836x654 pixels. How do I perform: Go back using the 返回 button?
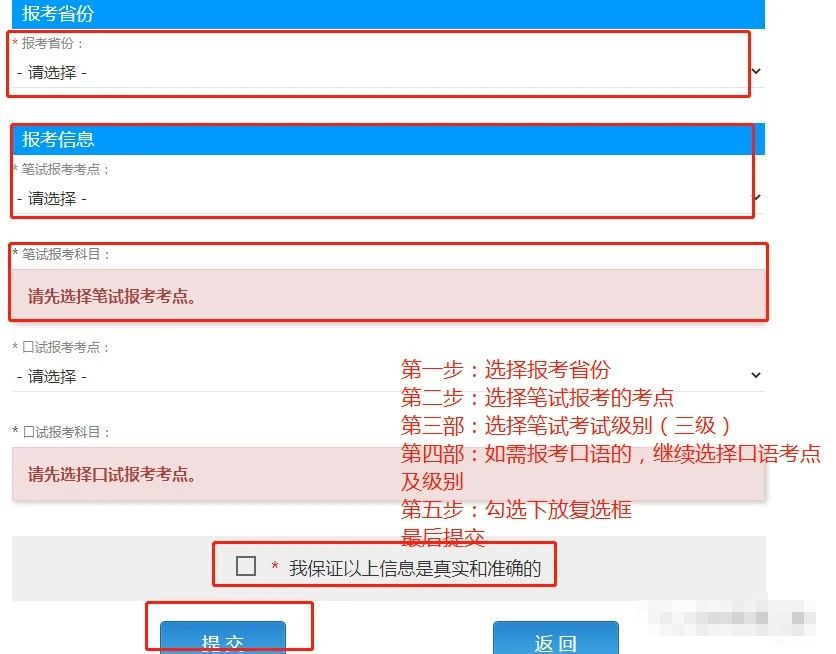point(556,637)
